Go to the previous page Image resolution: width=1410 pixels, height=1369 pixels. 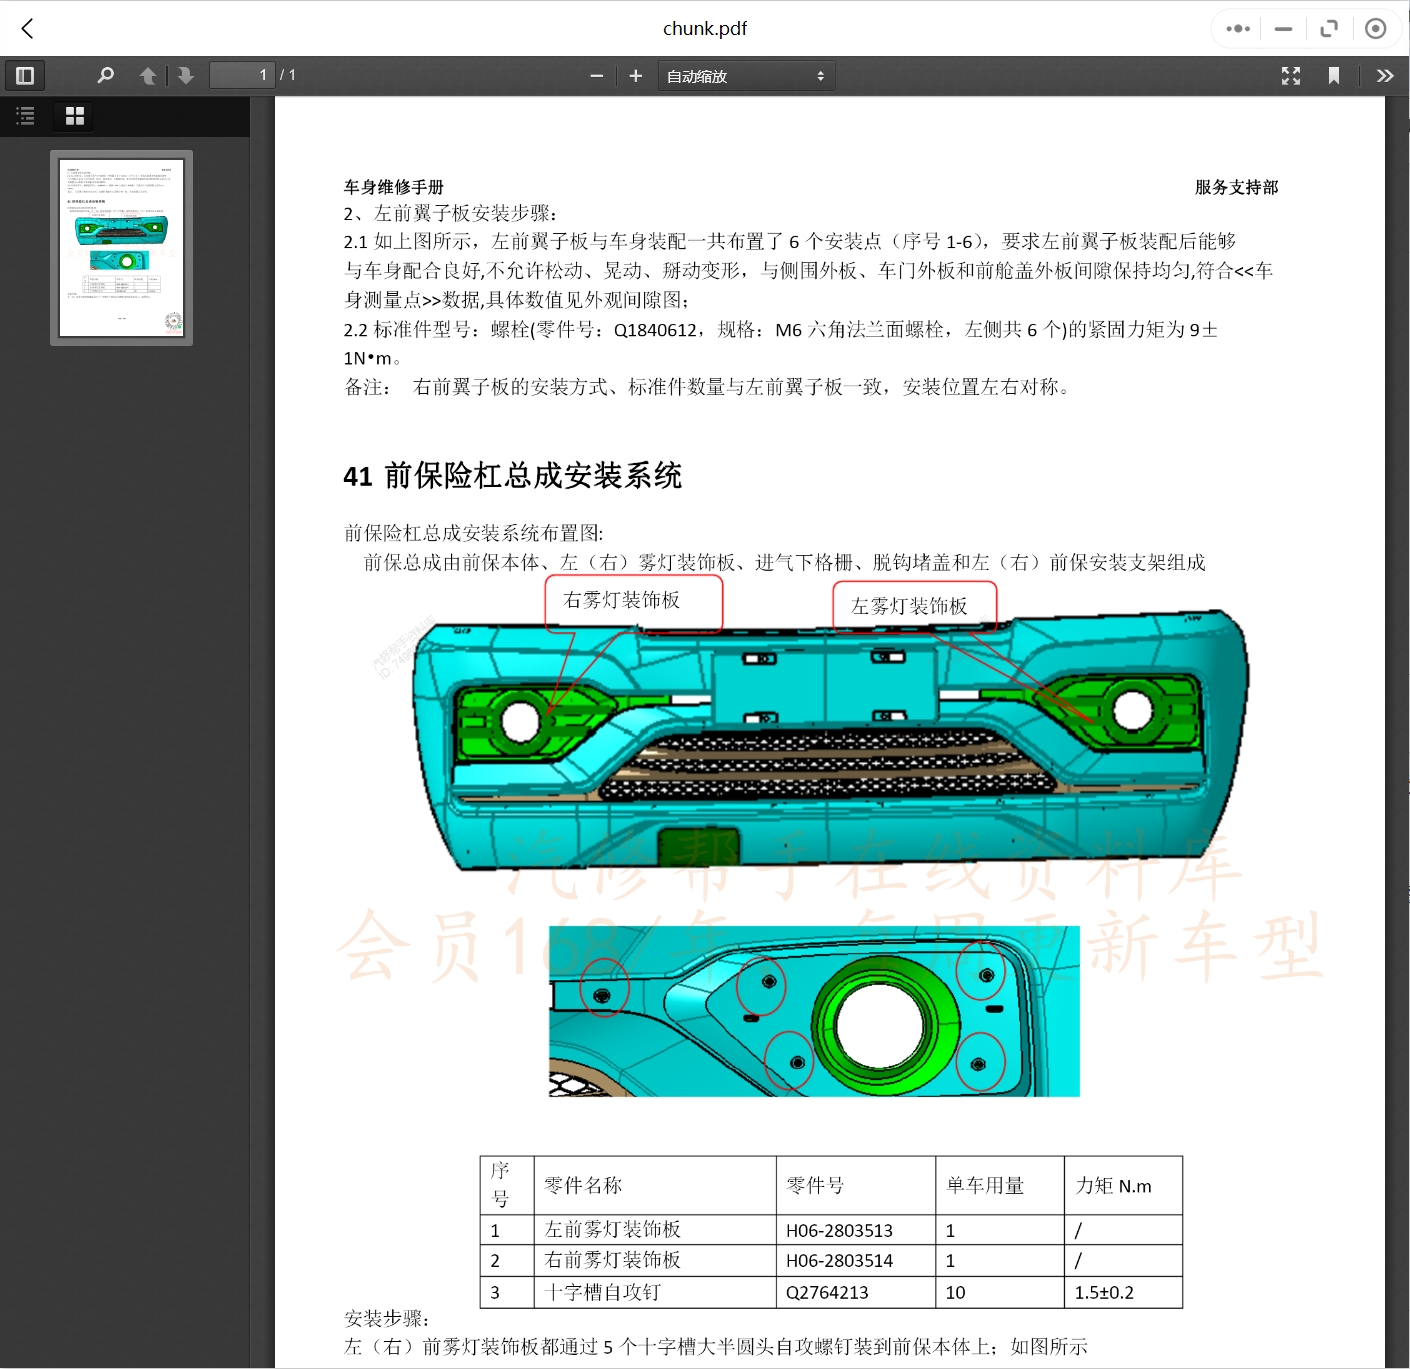tap(148, 75)
